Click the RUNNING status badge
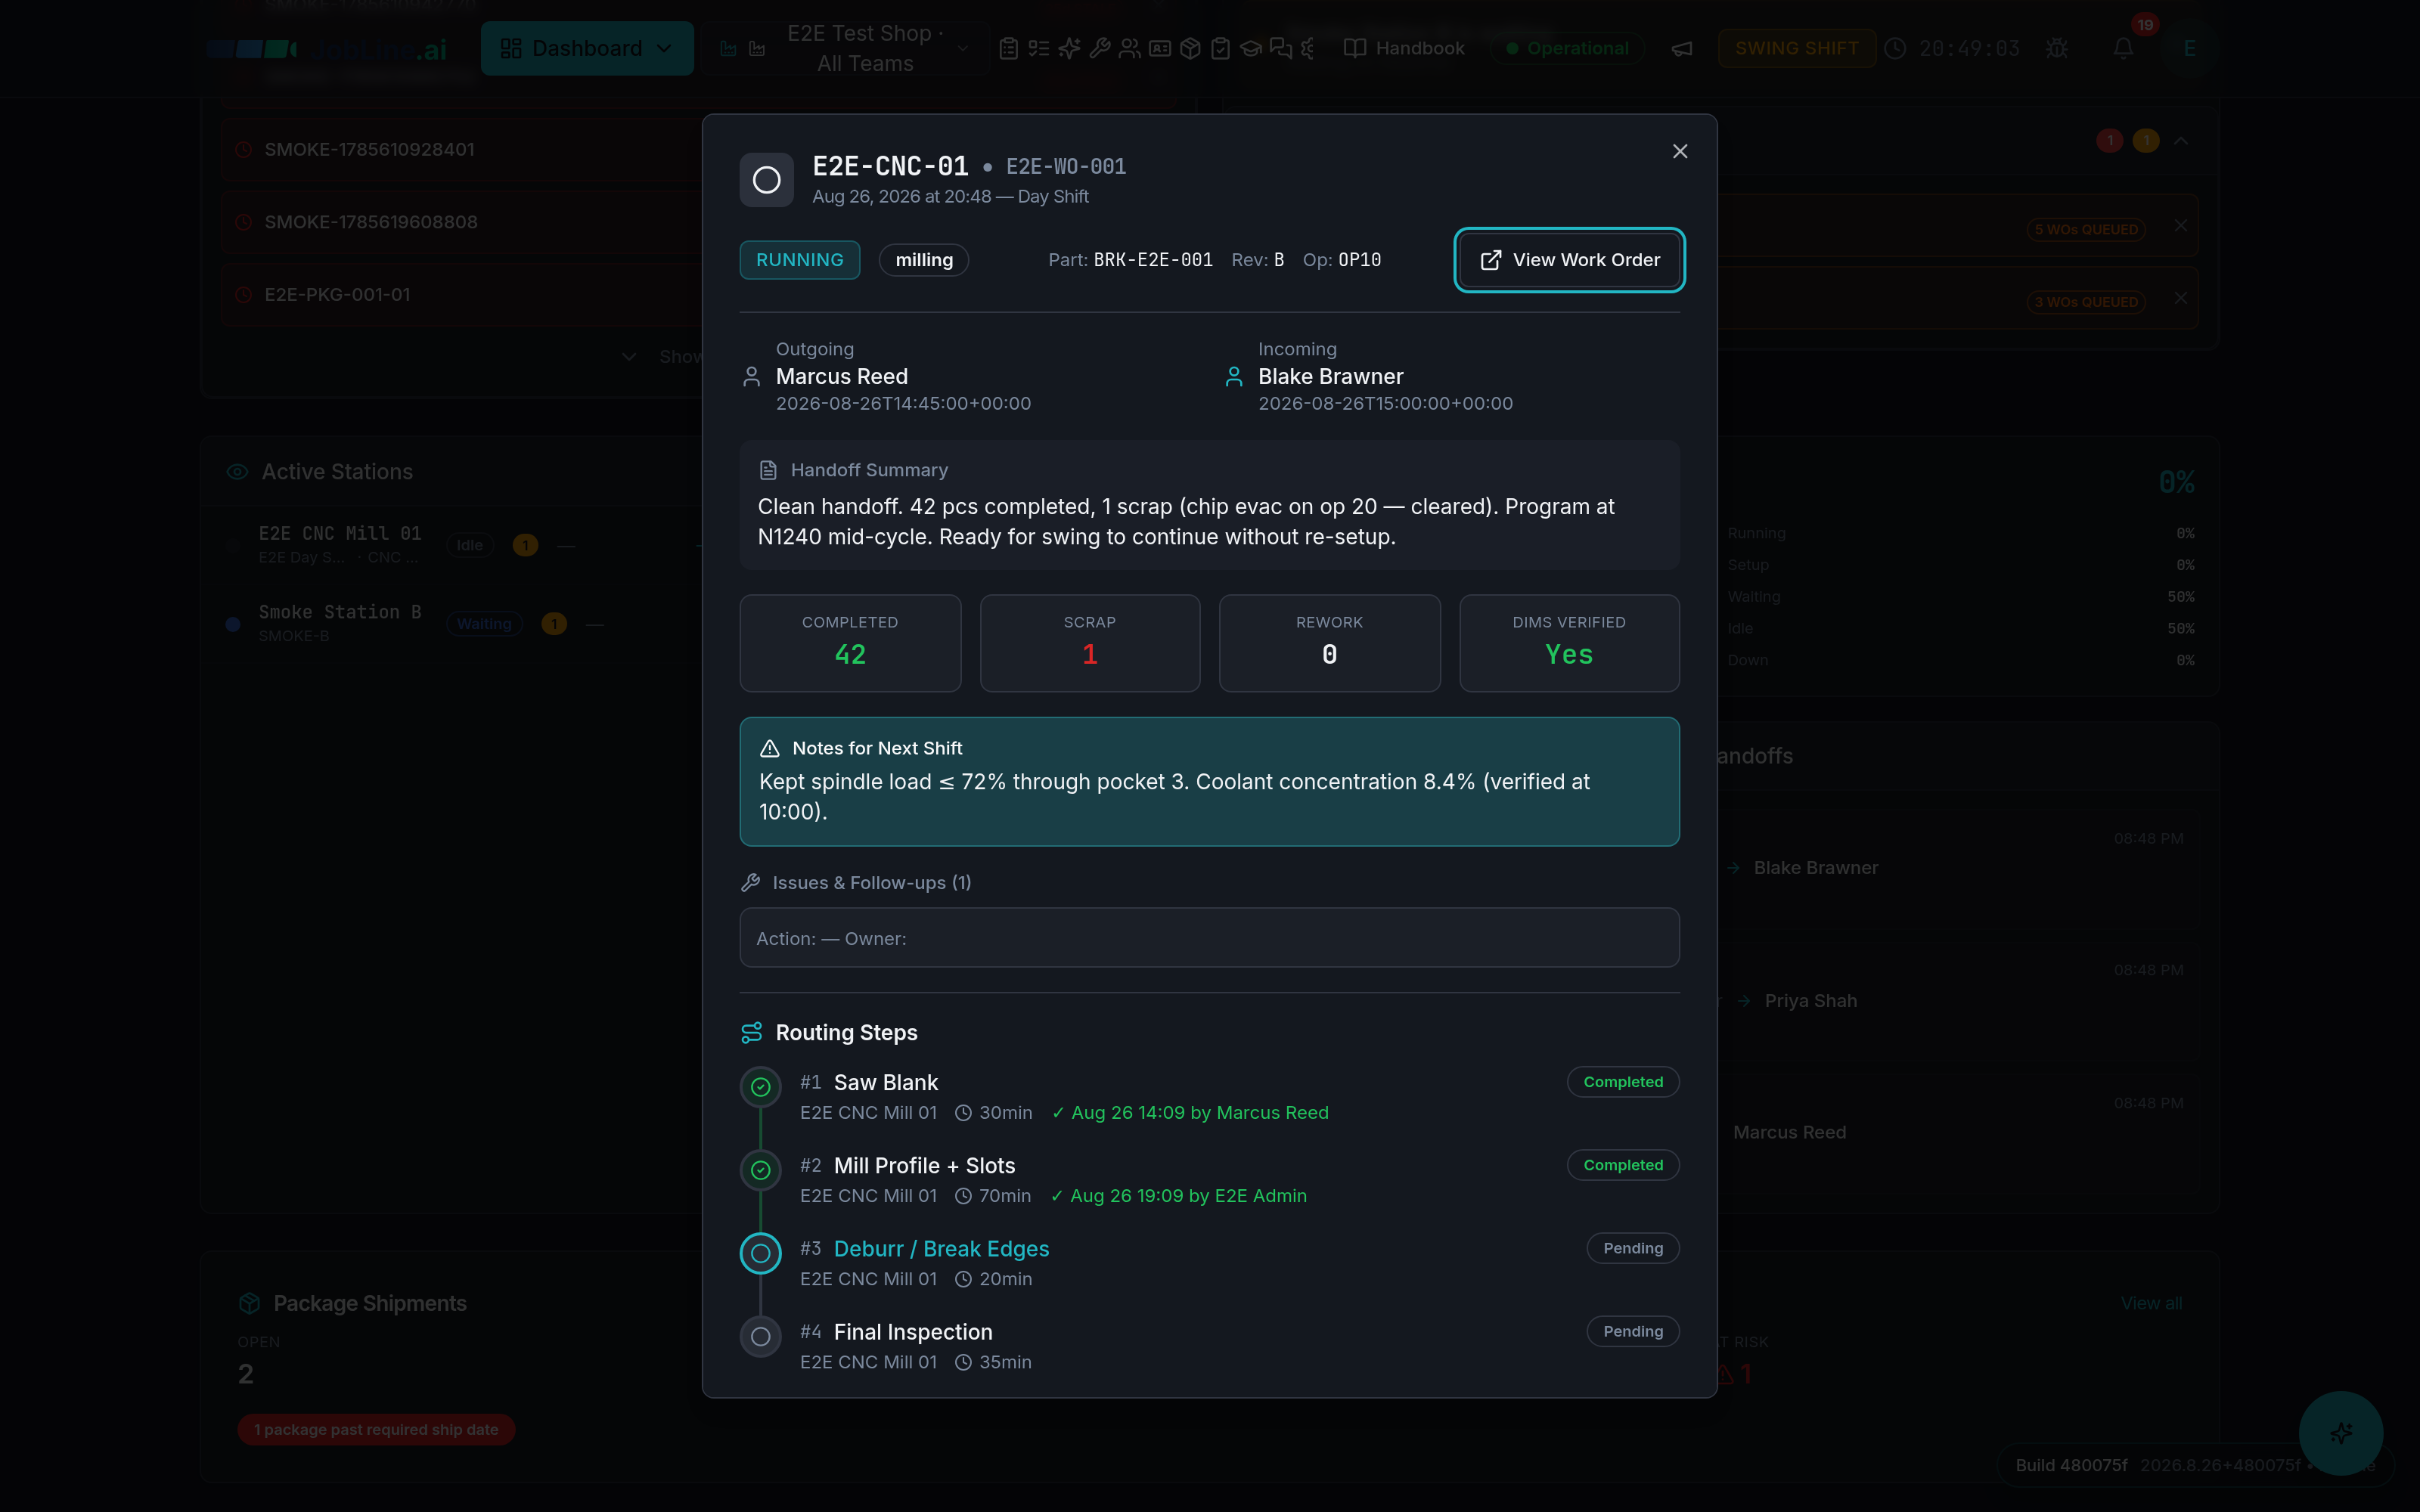 tap(800, 260)
